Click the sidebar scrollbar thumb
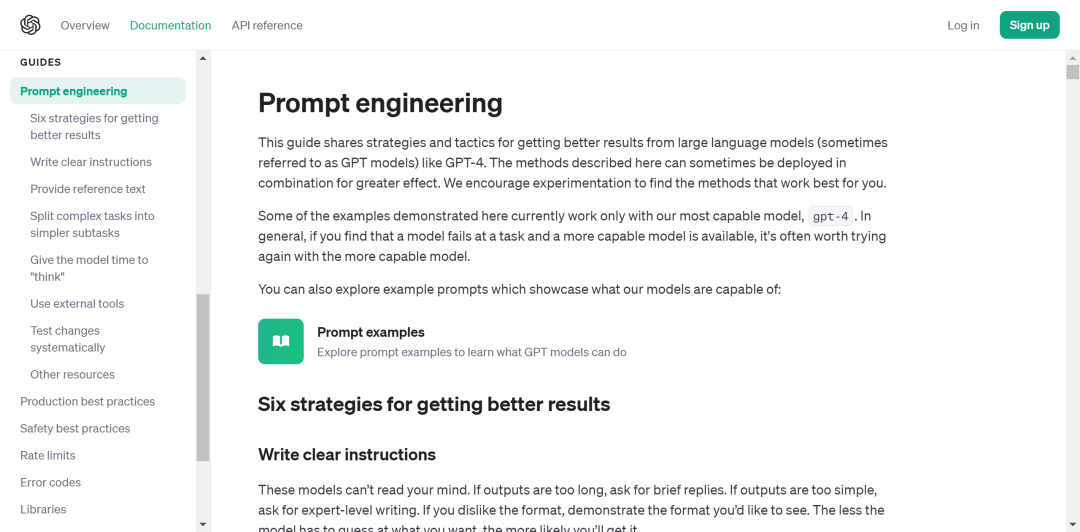The width and height of the screenshot is (1080, 532). tap(203, 376)
